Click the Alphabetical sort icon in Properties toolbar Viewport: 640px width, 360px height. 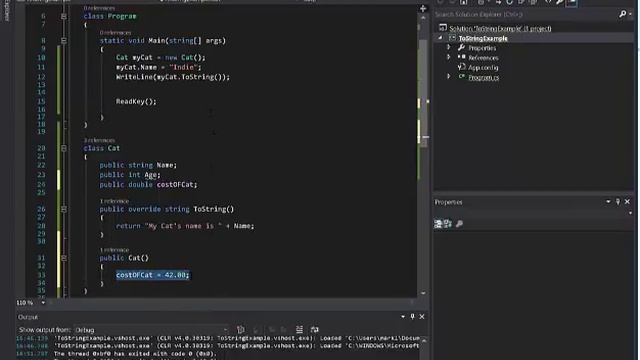point(448,224)
